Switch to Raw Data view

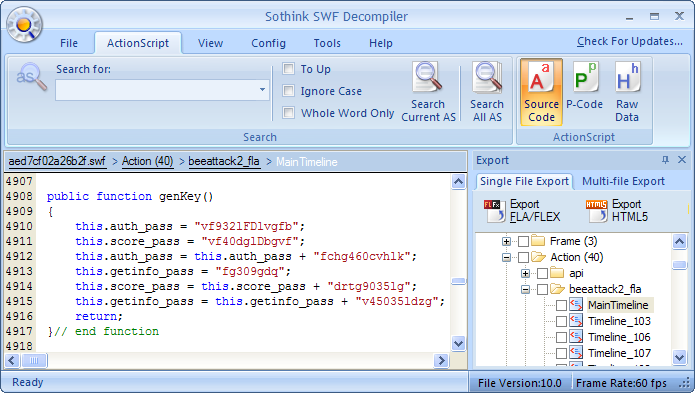pyautogui.click(x=627, y=92)
